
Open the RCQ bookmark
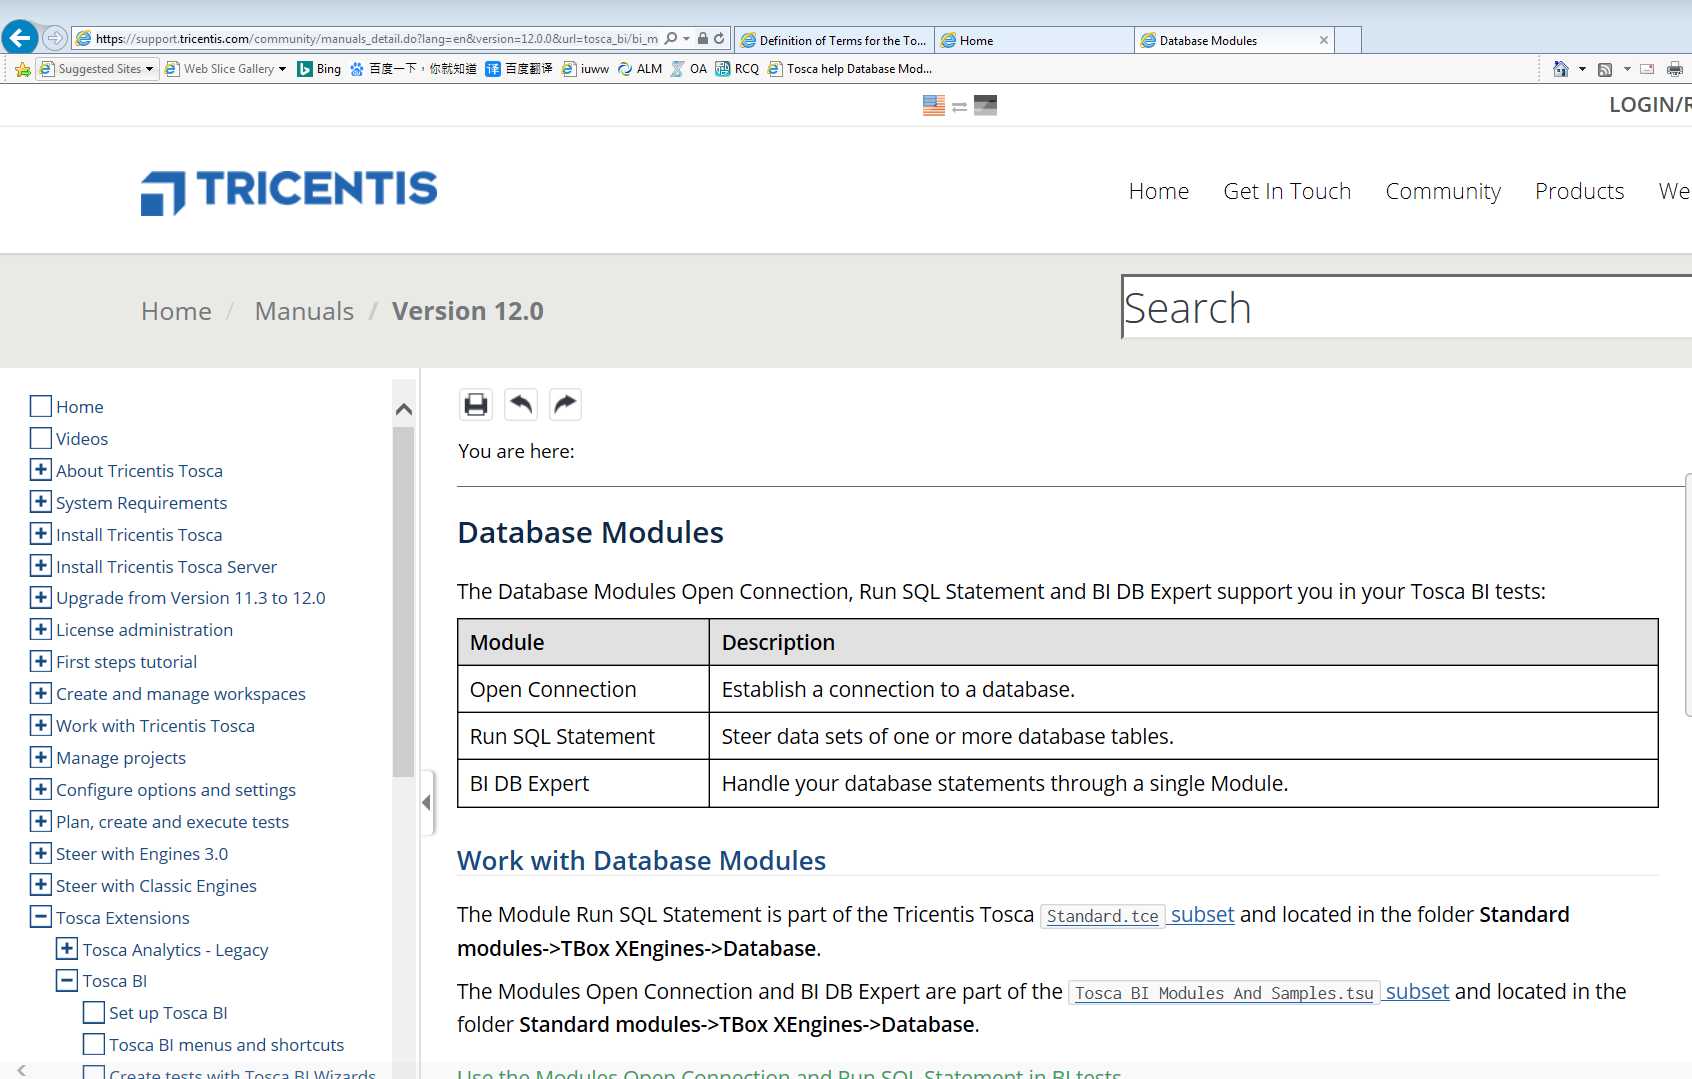pyautogui.click(x=737, y=69)
